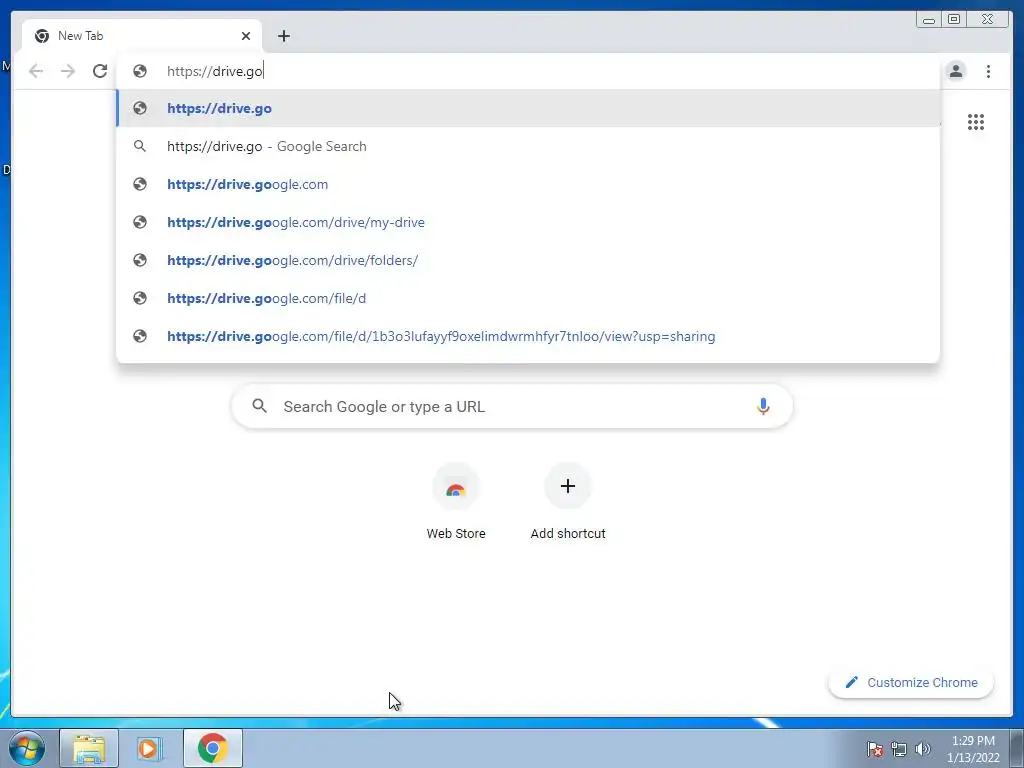Click the Search Google or type a URL box

click(512, 406)
